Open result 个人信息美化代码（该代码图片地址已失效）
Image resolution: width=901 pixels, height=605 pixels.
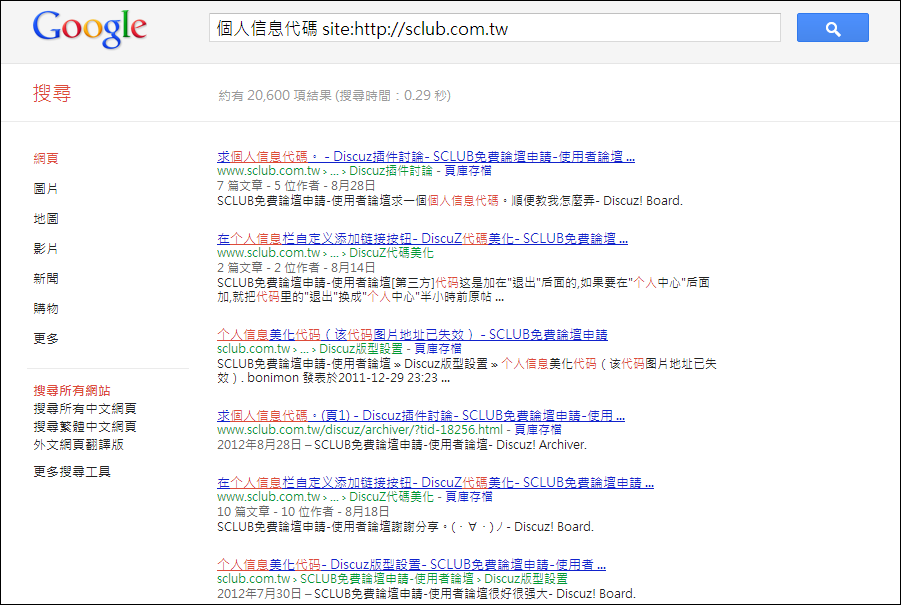coord(411,334)
